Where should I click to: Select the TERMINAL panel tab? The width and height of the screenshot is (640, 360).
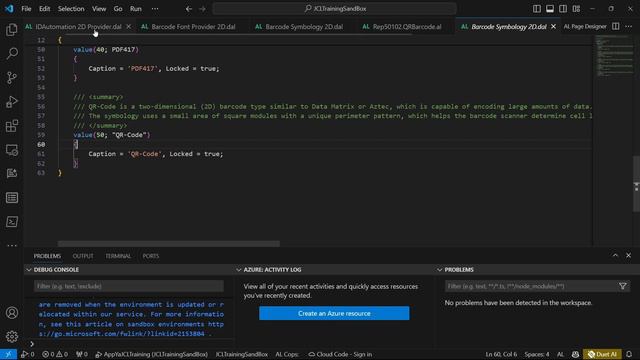pyautogui.click(x=118, y=256)
